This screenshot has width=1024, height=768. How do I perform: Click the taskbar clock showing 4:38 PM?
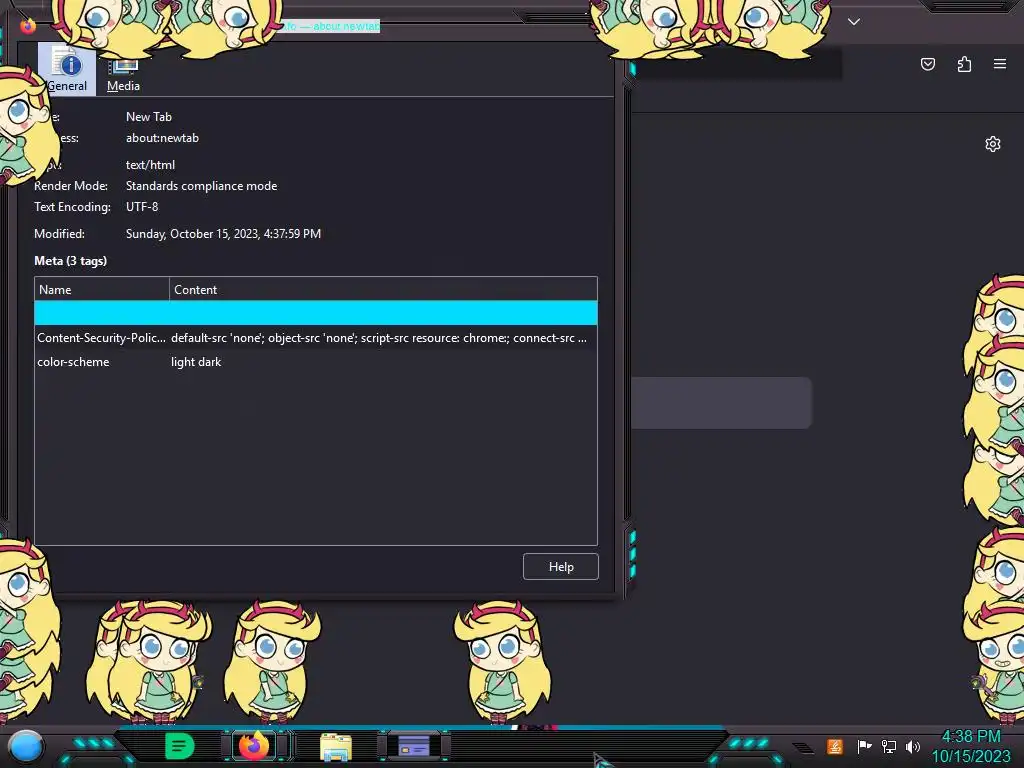point(970,746)
